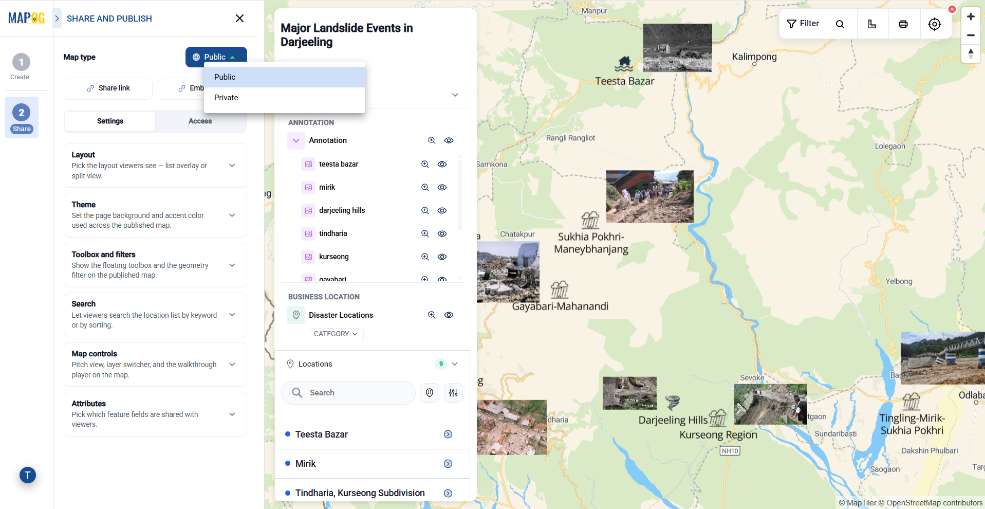Viewport: 985px width, 509px height.
Task: Select the measurement tool icon
Action: click(872, 24)
